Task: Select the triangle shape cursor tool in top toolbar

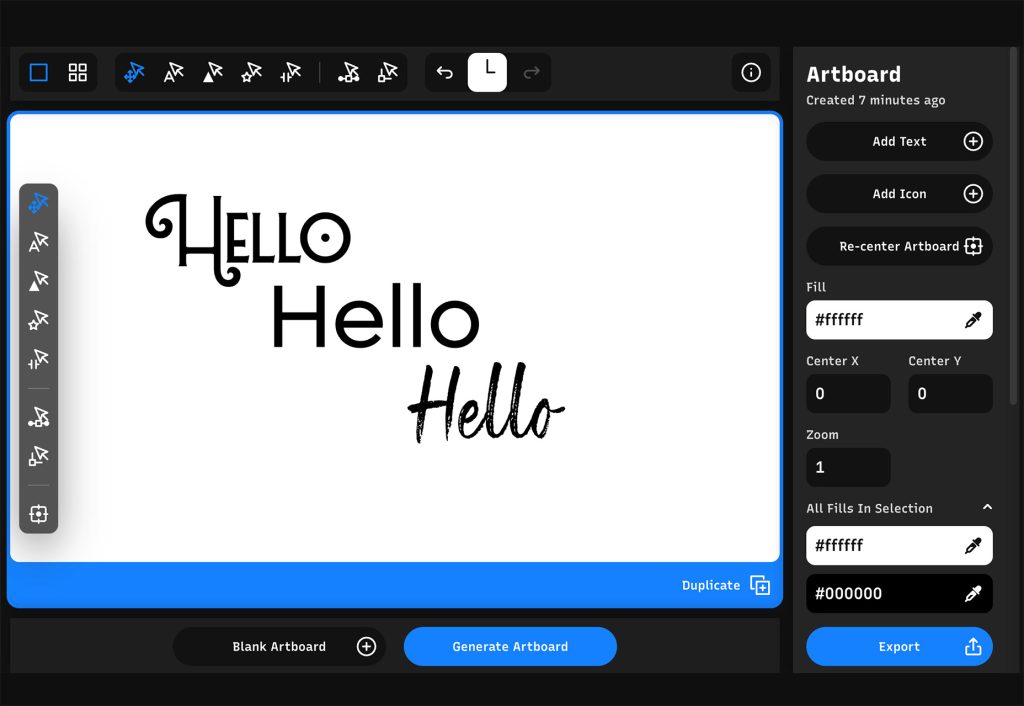Action: point(213,72)
